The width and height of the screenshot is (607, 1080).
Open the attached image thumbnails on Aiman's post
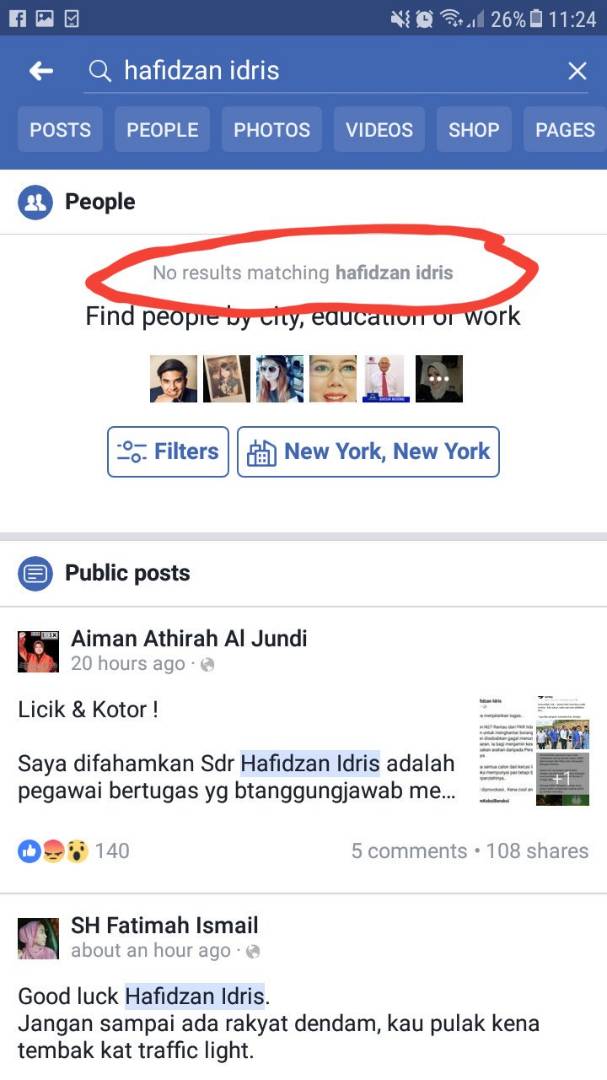535,749
